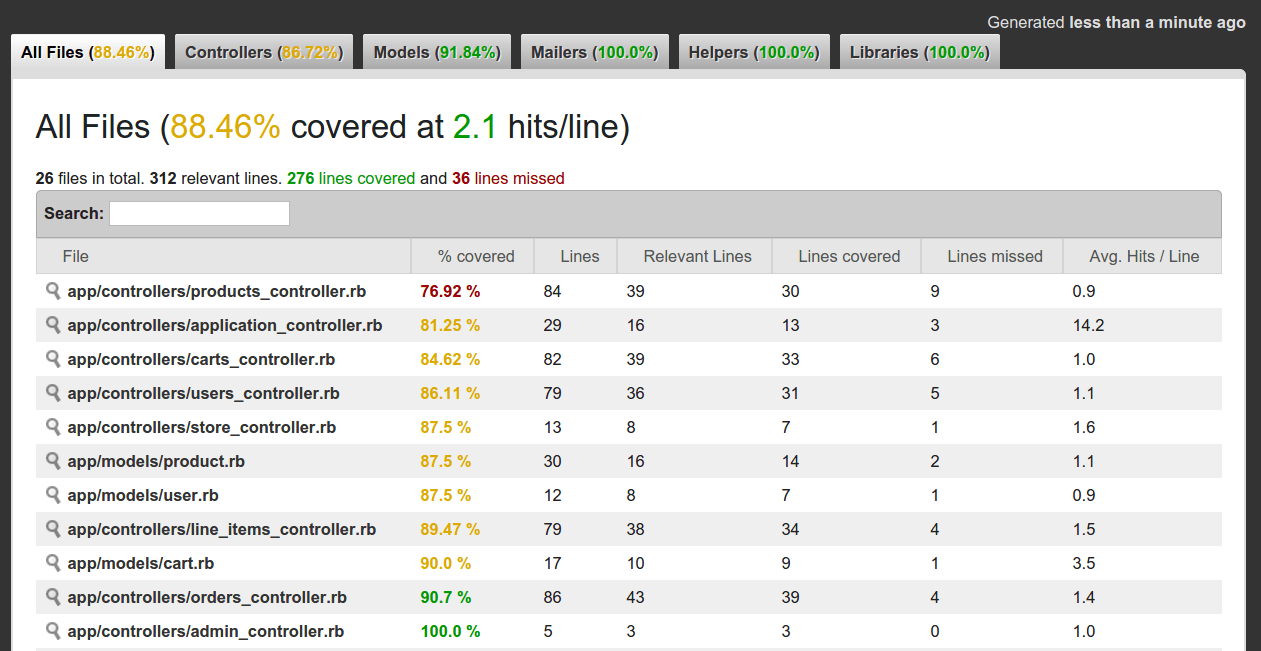1261x651 pixels.
Task: Focus the Search input field
Action: coord(199,213)
